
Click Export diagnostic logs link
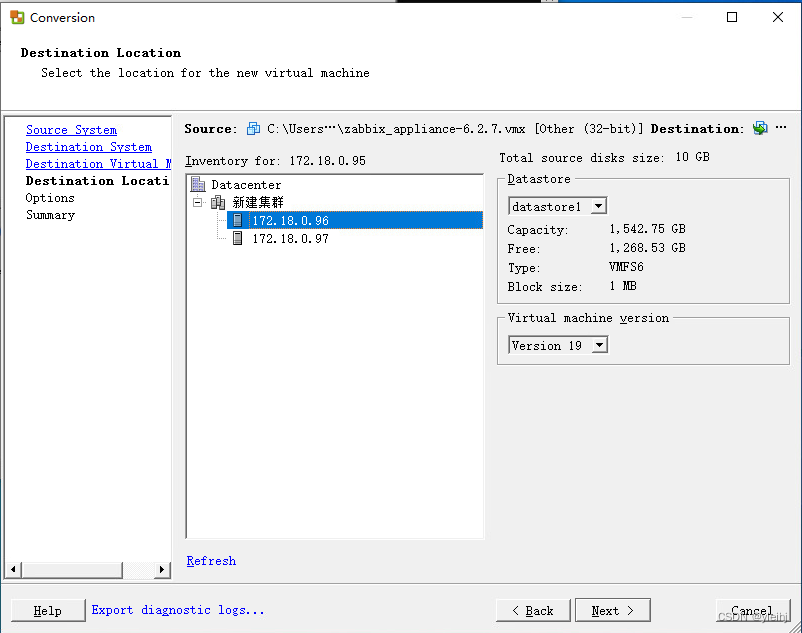coord(177,610)
